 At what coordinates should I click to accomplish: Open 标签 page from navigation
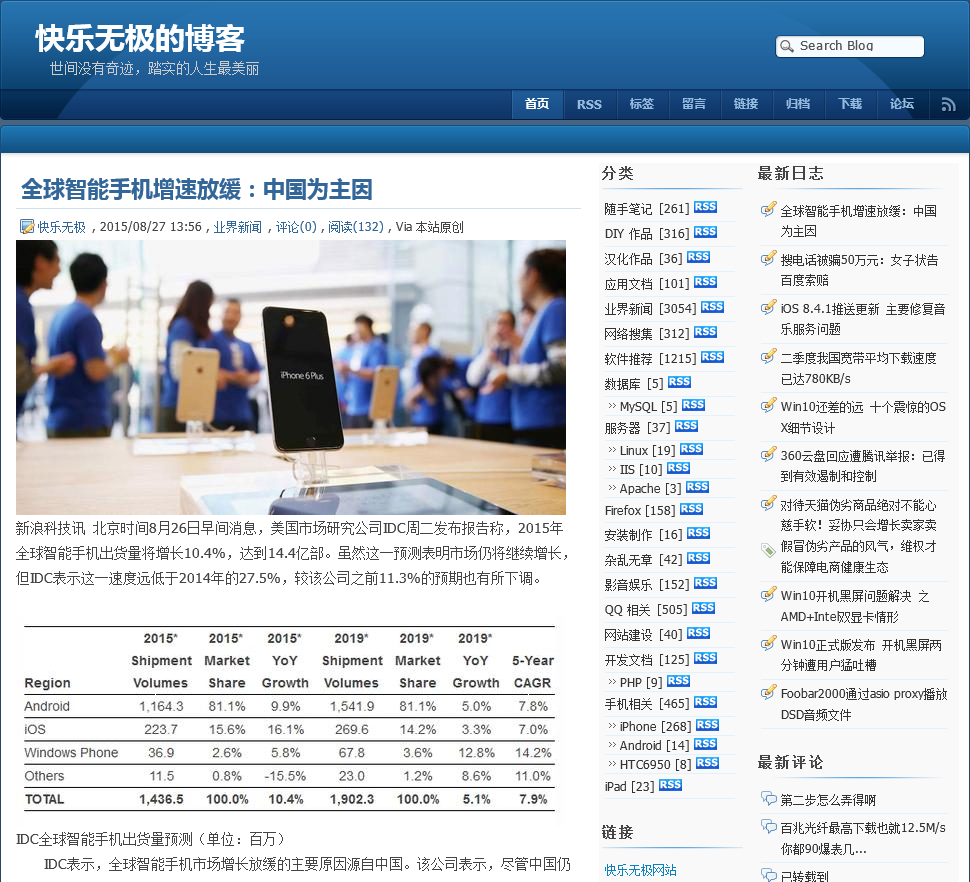(642, 104)
